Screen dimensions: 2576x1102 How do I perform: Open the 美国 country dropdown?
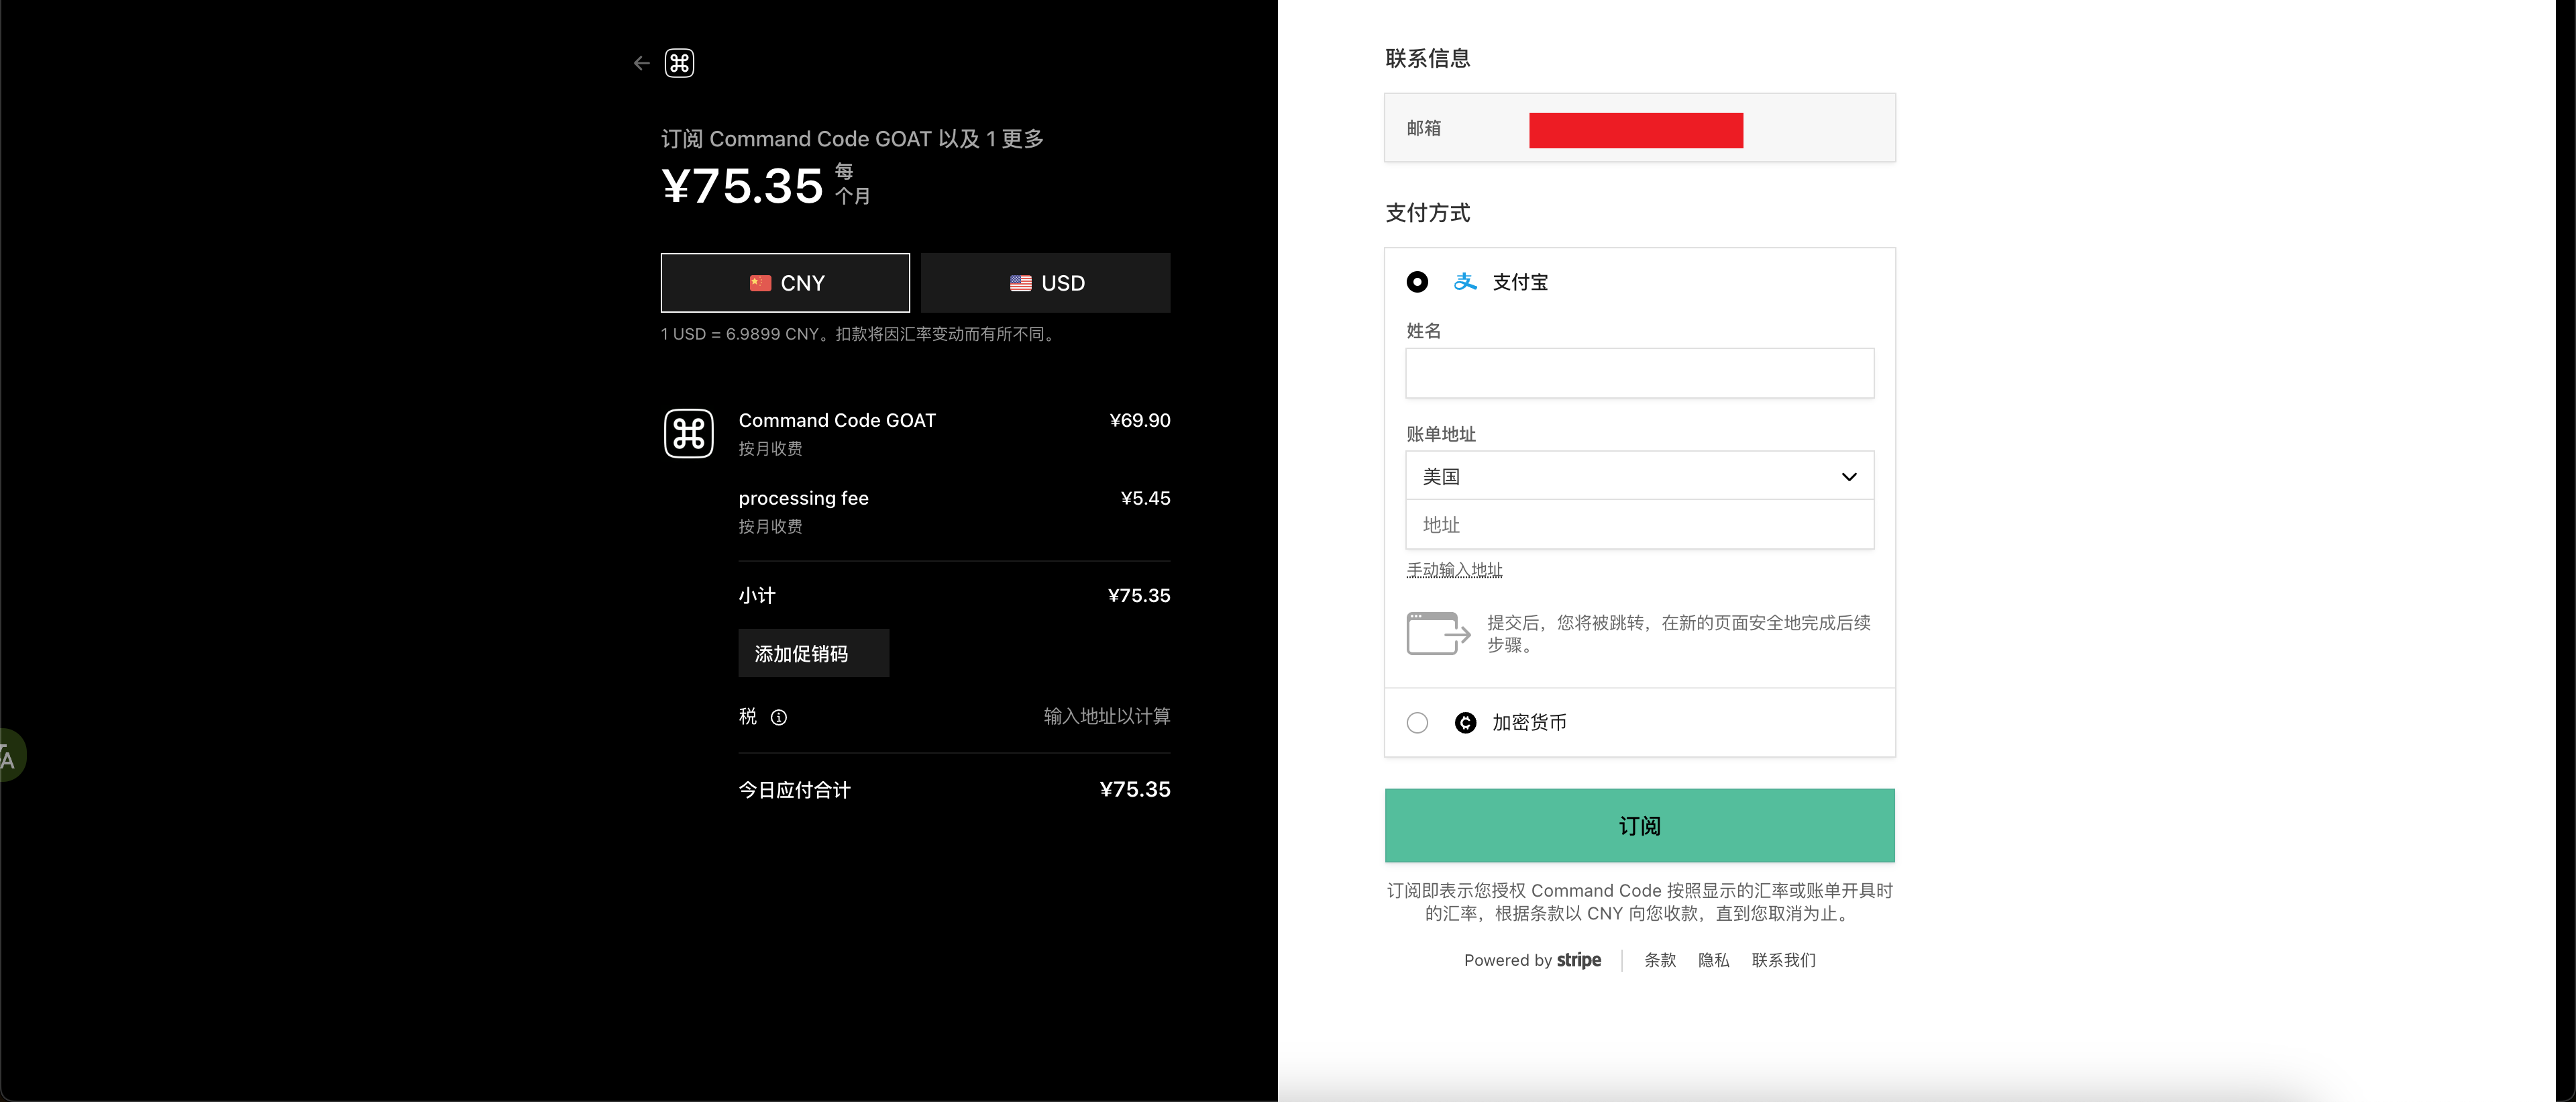(1640, 476)
